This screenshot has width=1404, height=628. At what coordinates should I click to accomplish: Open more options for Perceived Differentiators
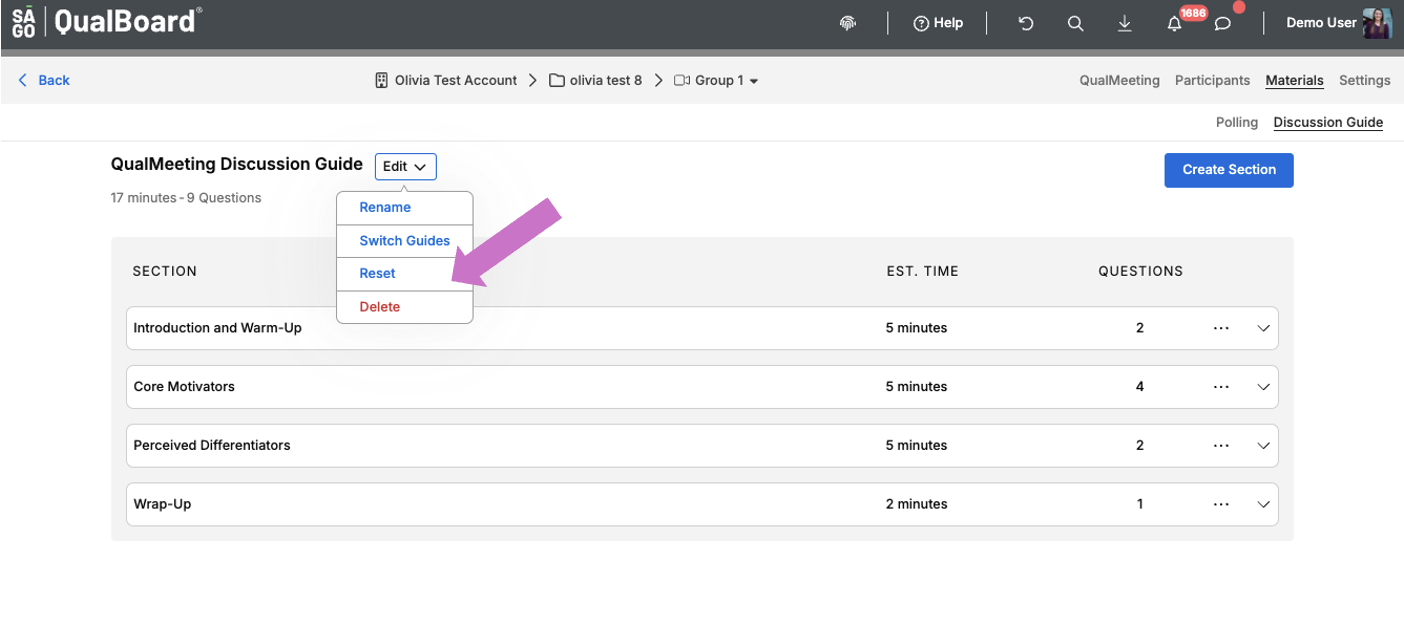click(1220, 446)
